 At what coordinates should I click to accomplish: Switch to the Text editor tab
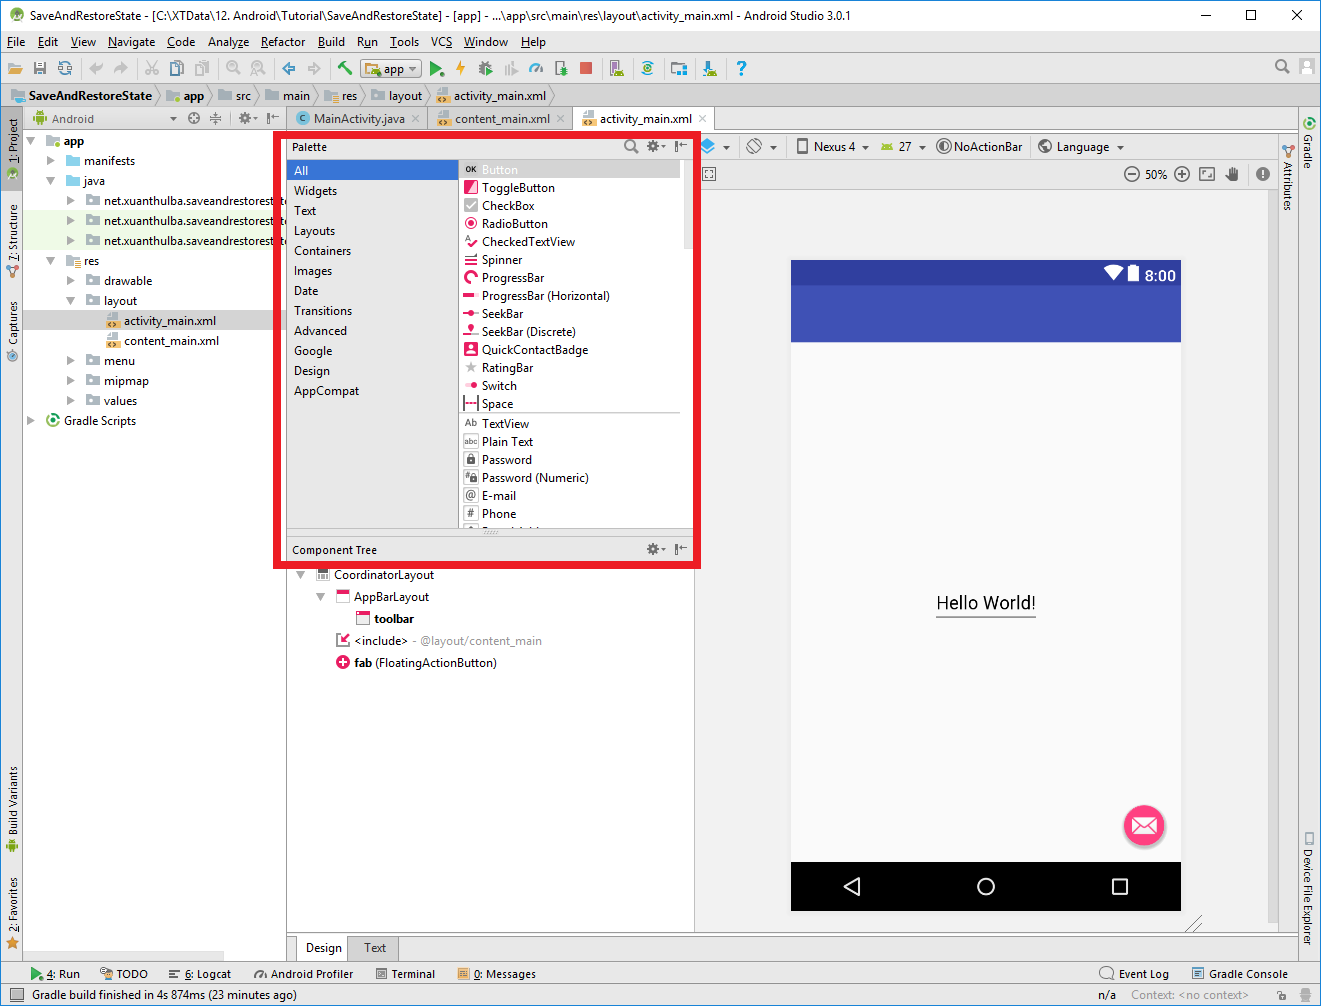coord(375,948)
